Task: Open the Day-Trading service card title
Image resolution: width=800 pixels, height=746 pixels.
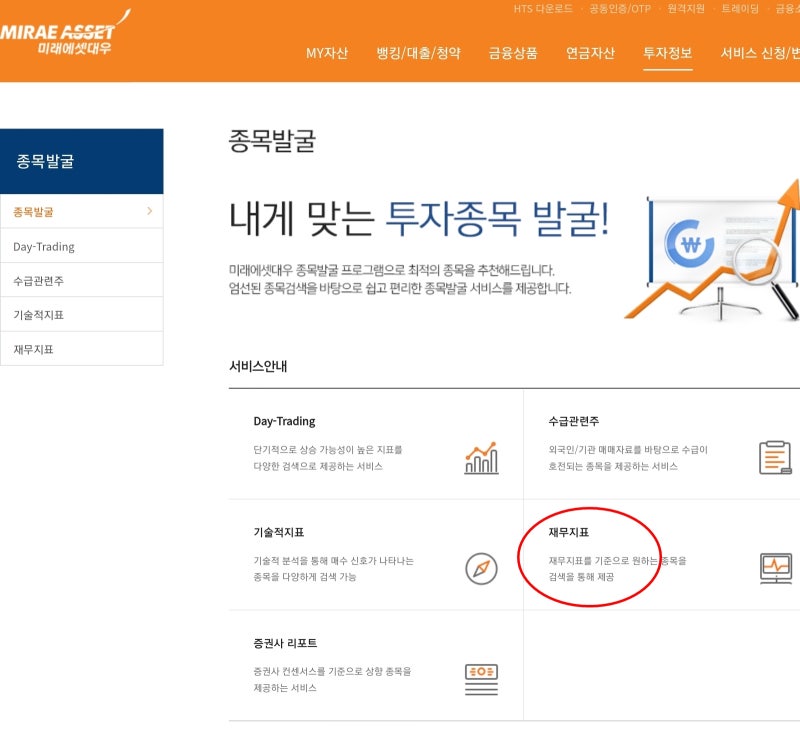Action: click(284, 421)
